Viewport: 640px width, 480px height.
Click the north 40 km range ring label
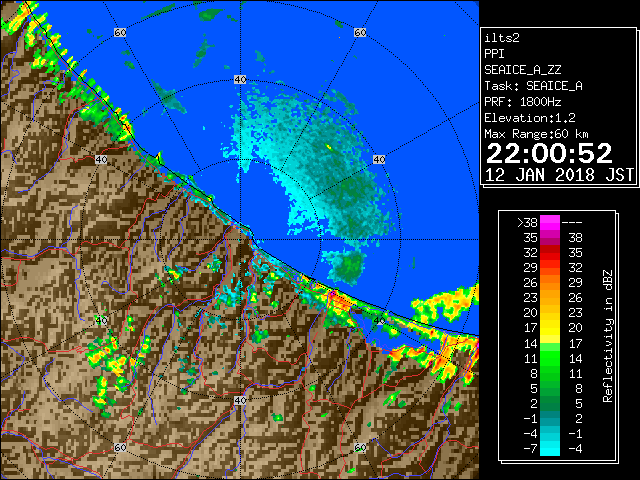[x=240, y=80]
